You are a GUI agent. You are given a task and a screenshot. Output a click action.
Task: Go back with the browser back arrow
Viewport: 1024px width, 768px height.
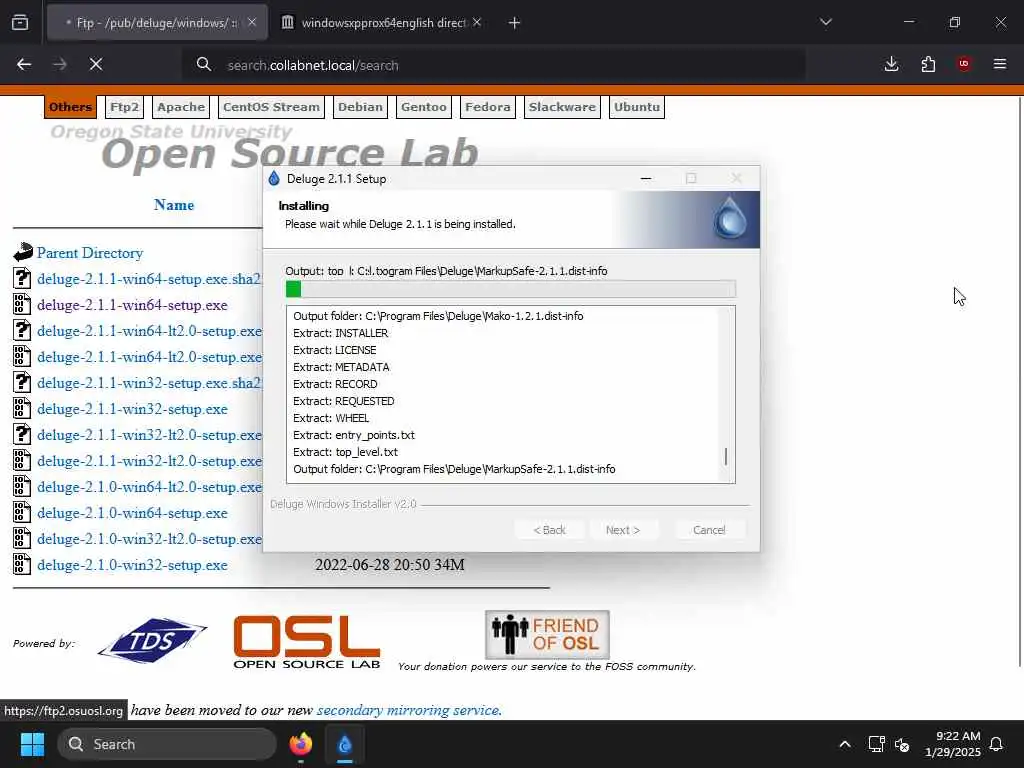24,64
